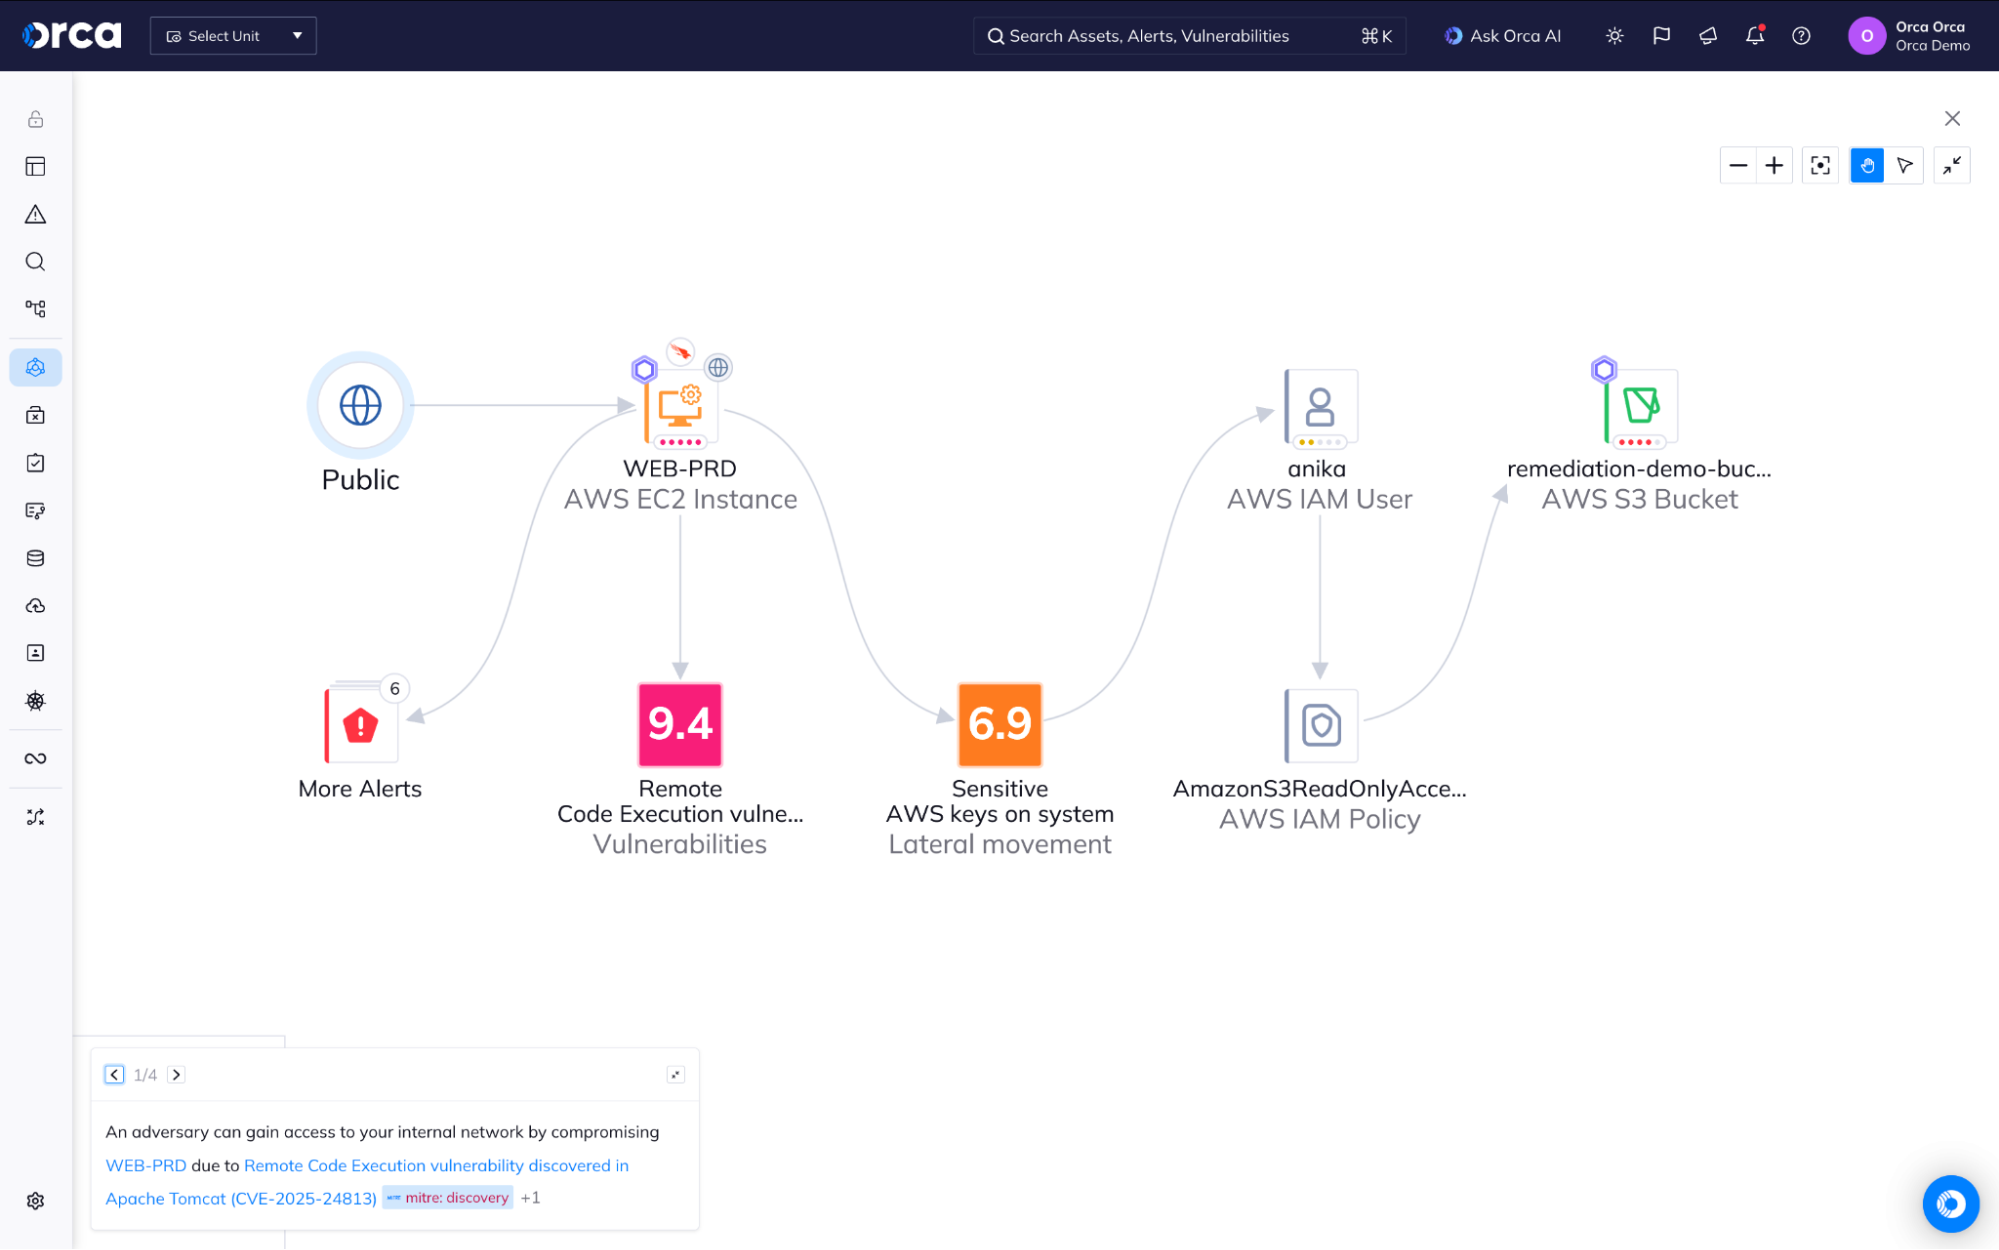Click the Public globe node
The height and width of the screenshot is (1250, 1999).
pyautogui.click(x=360, y=405)
